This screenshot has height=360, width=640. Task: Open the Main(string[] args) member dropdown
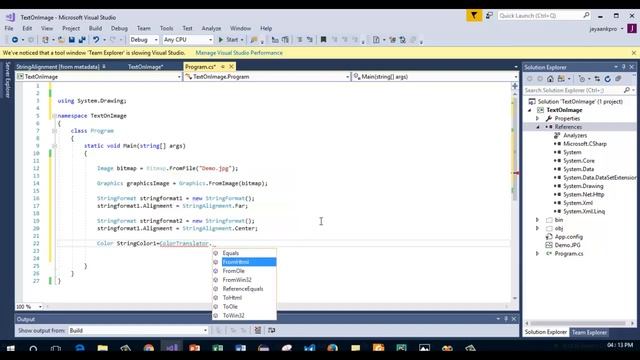click(x=435, y=77)
